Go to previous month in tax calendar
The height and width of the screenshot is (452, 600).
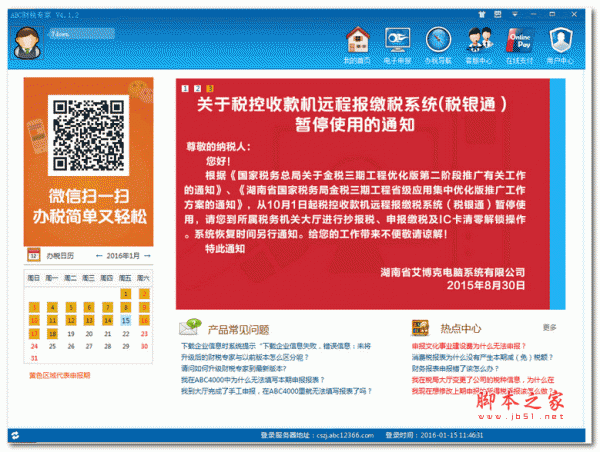(x=99, y=256)
